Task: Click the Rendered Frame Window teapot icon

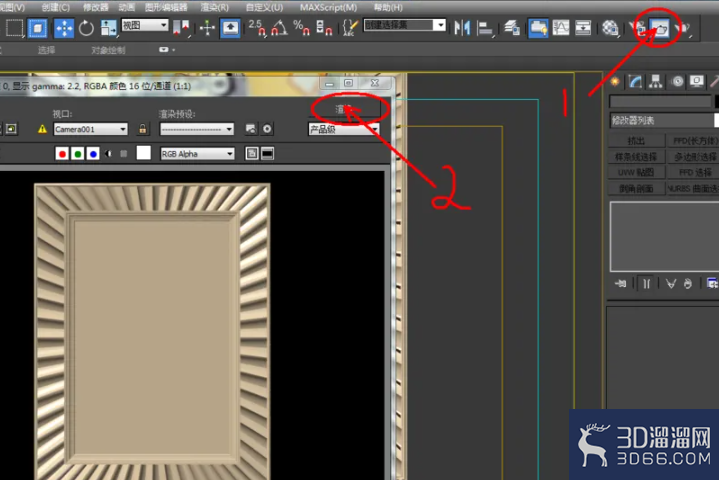Action: [x=659, y=28]
